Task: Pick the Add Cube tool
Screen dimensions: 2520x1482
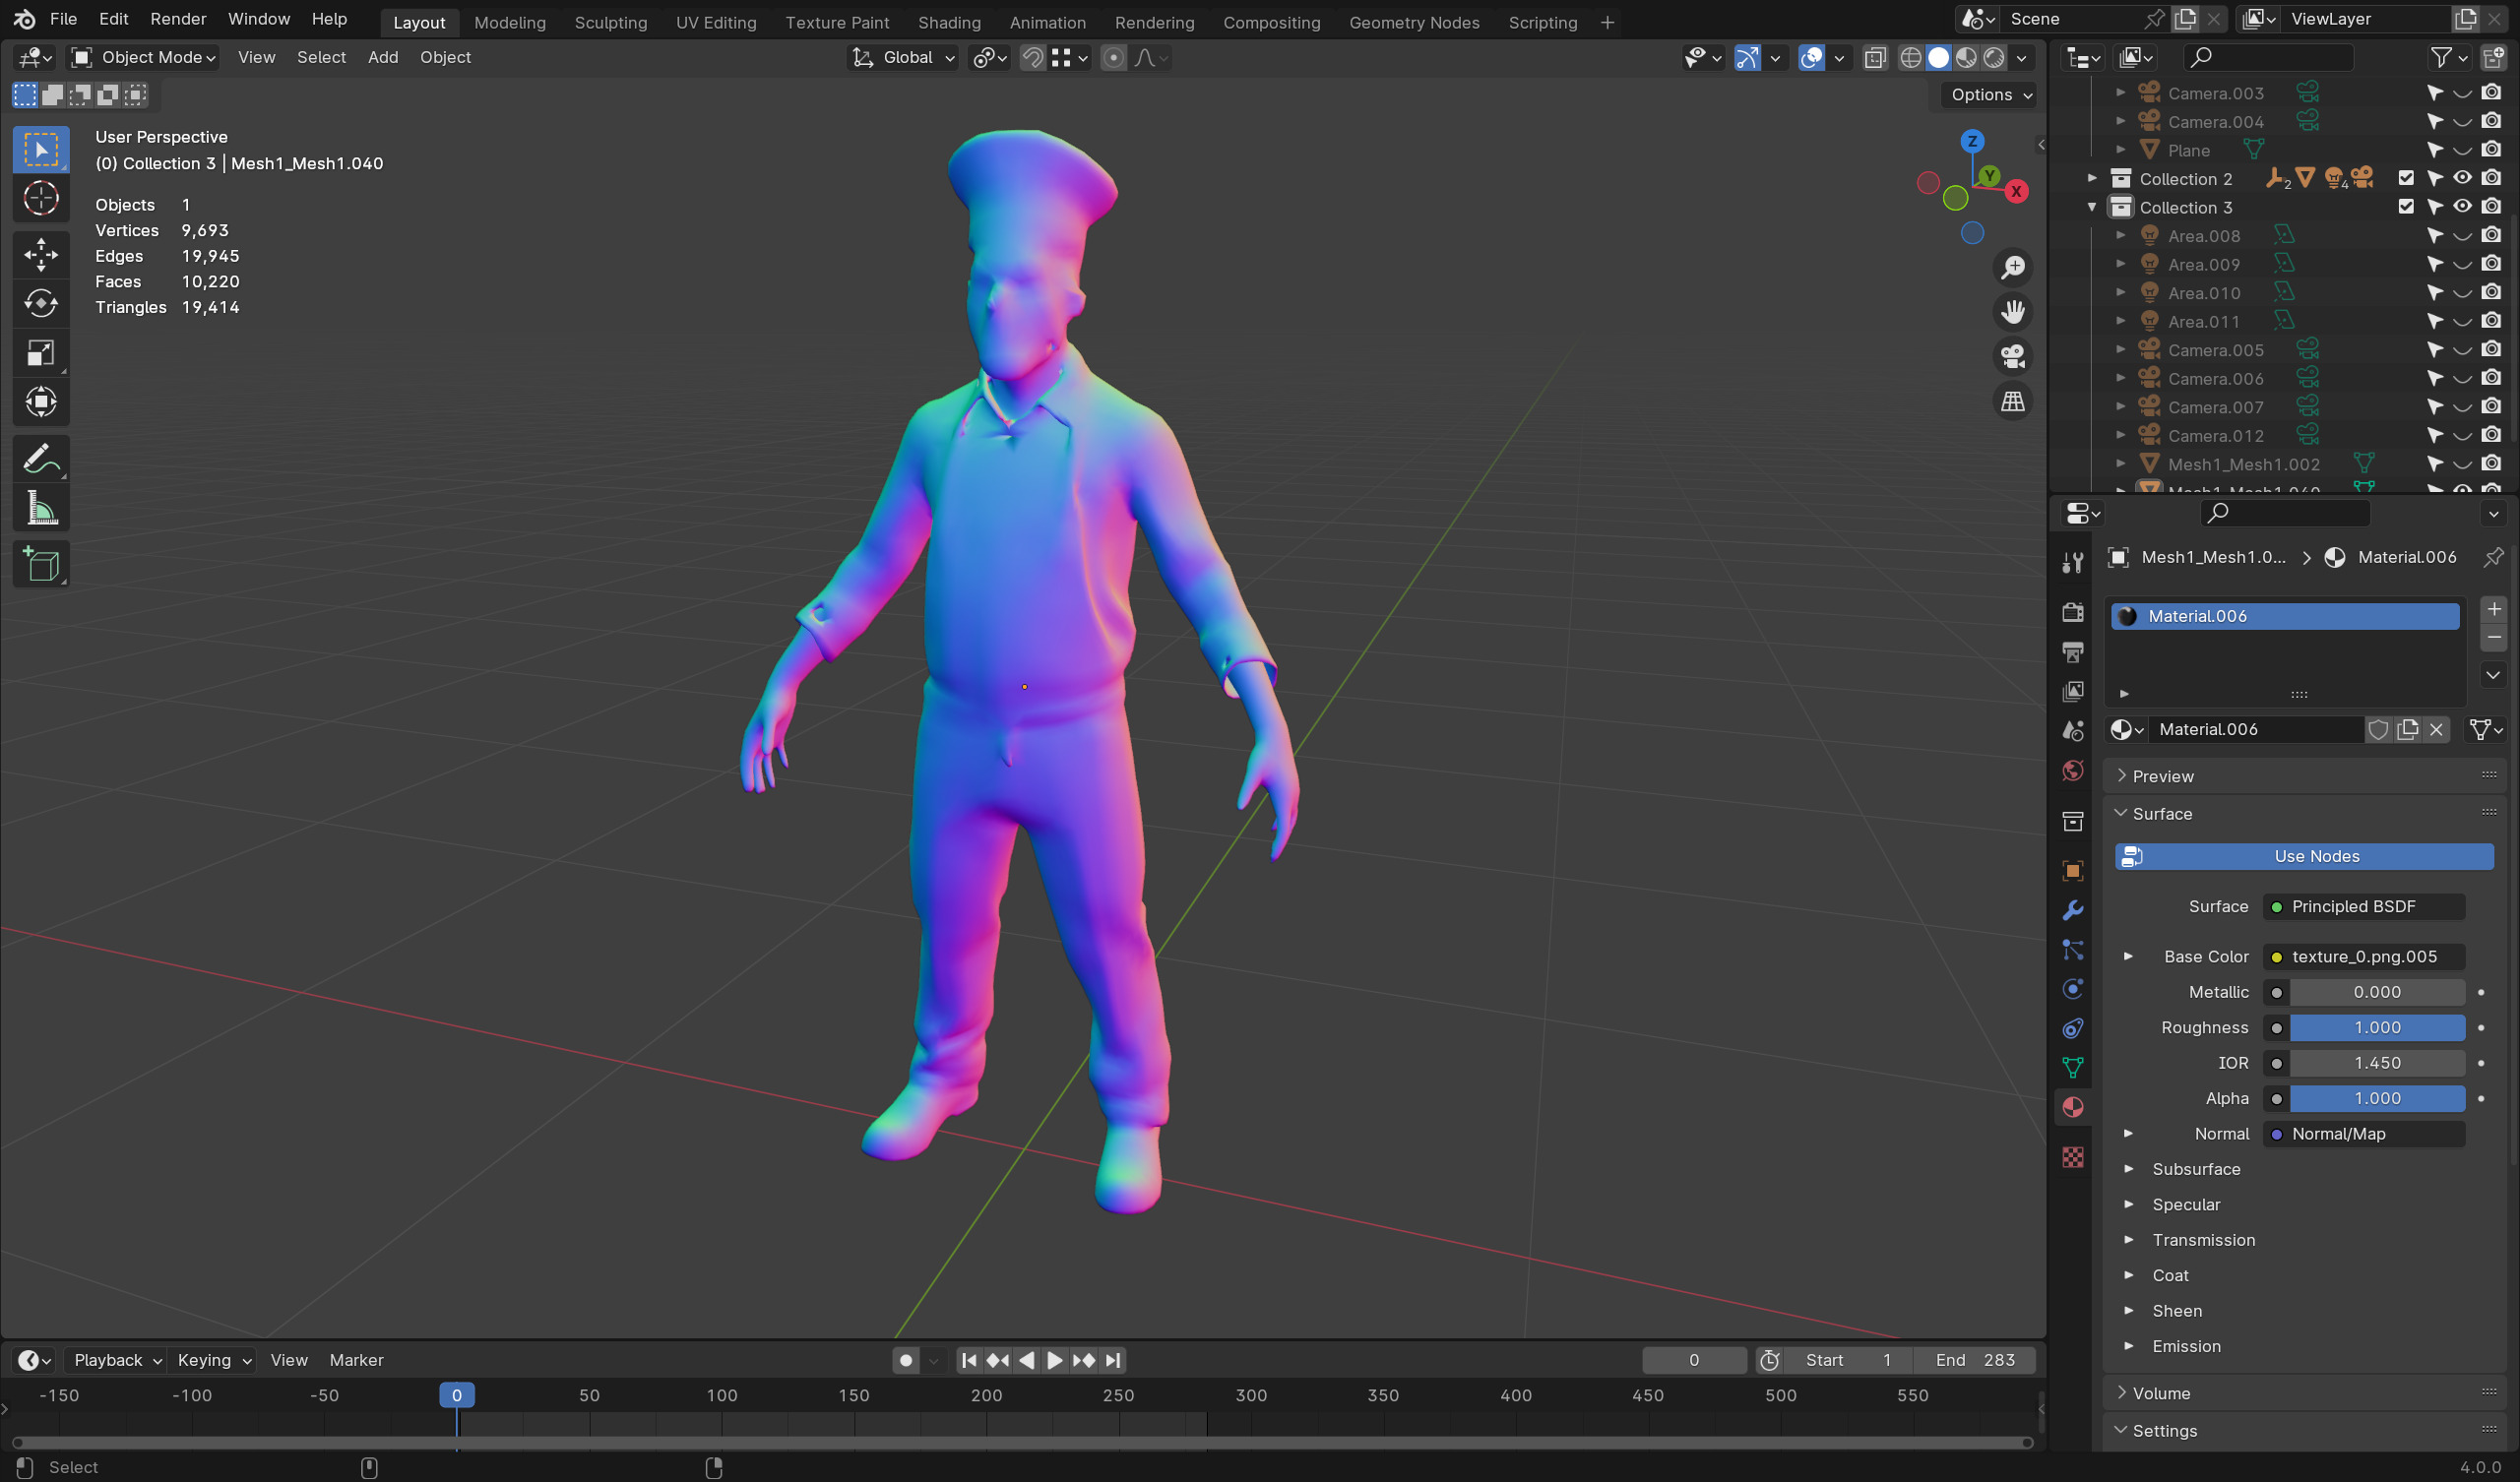Action: click(41, 565)
